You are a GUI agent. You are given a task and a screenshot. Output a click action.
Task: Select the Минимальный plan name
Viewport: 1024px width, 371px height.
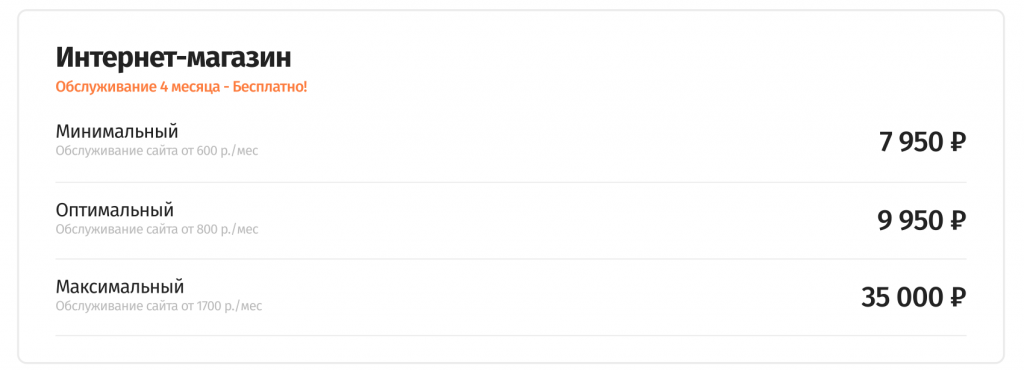click(x=117, y=131)
